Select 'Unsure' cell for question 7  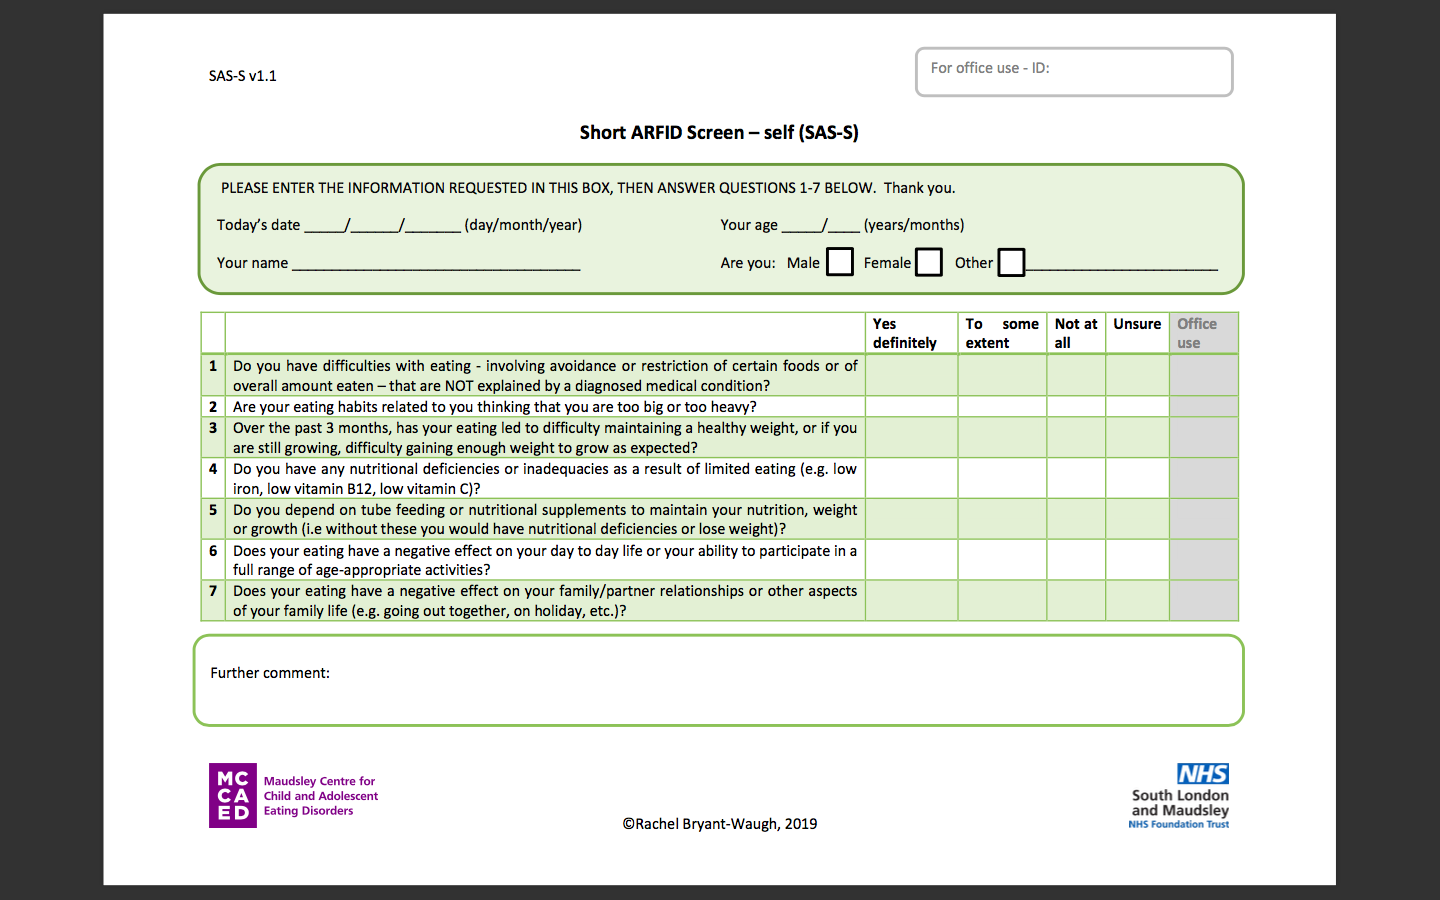[x=1137, y=601]
